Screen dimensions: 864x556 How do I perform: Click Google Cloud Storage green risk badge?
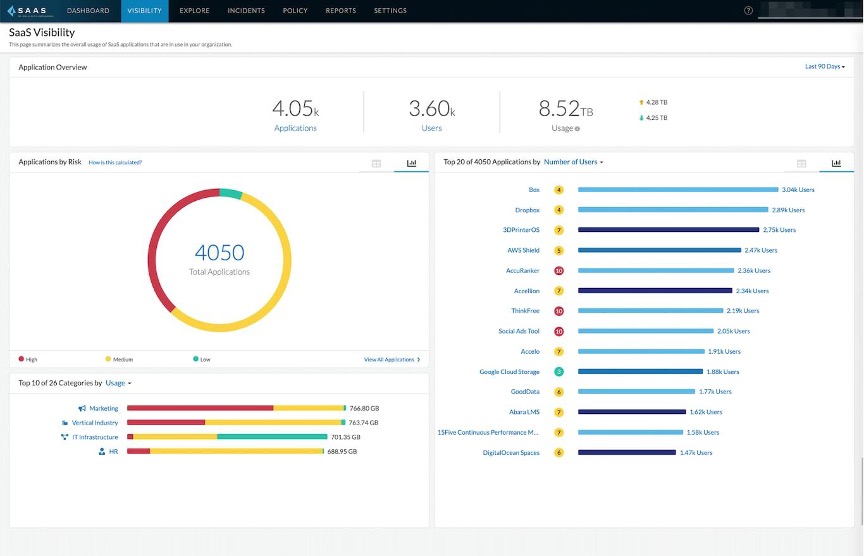tap(559, 371)
